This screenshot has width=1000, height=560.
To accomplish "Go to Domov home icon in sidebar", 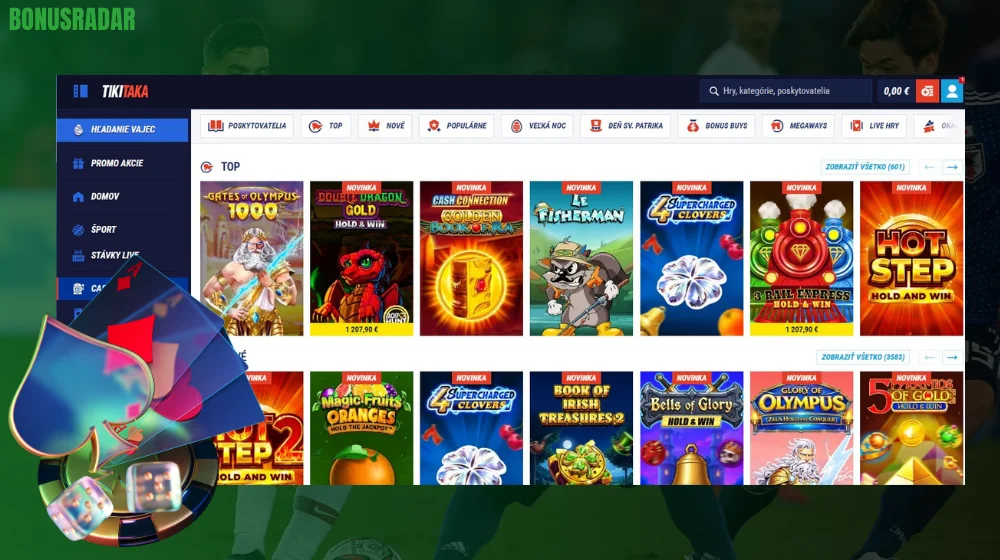I will pyautogui.click(x=78, y=197).
